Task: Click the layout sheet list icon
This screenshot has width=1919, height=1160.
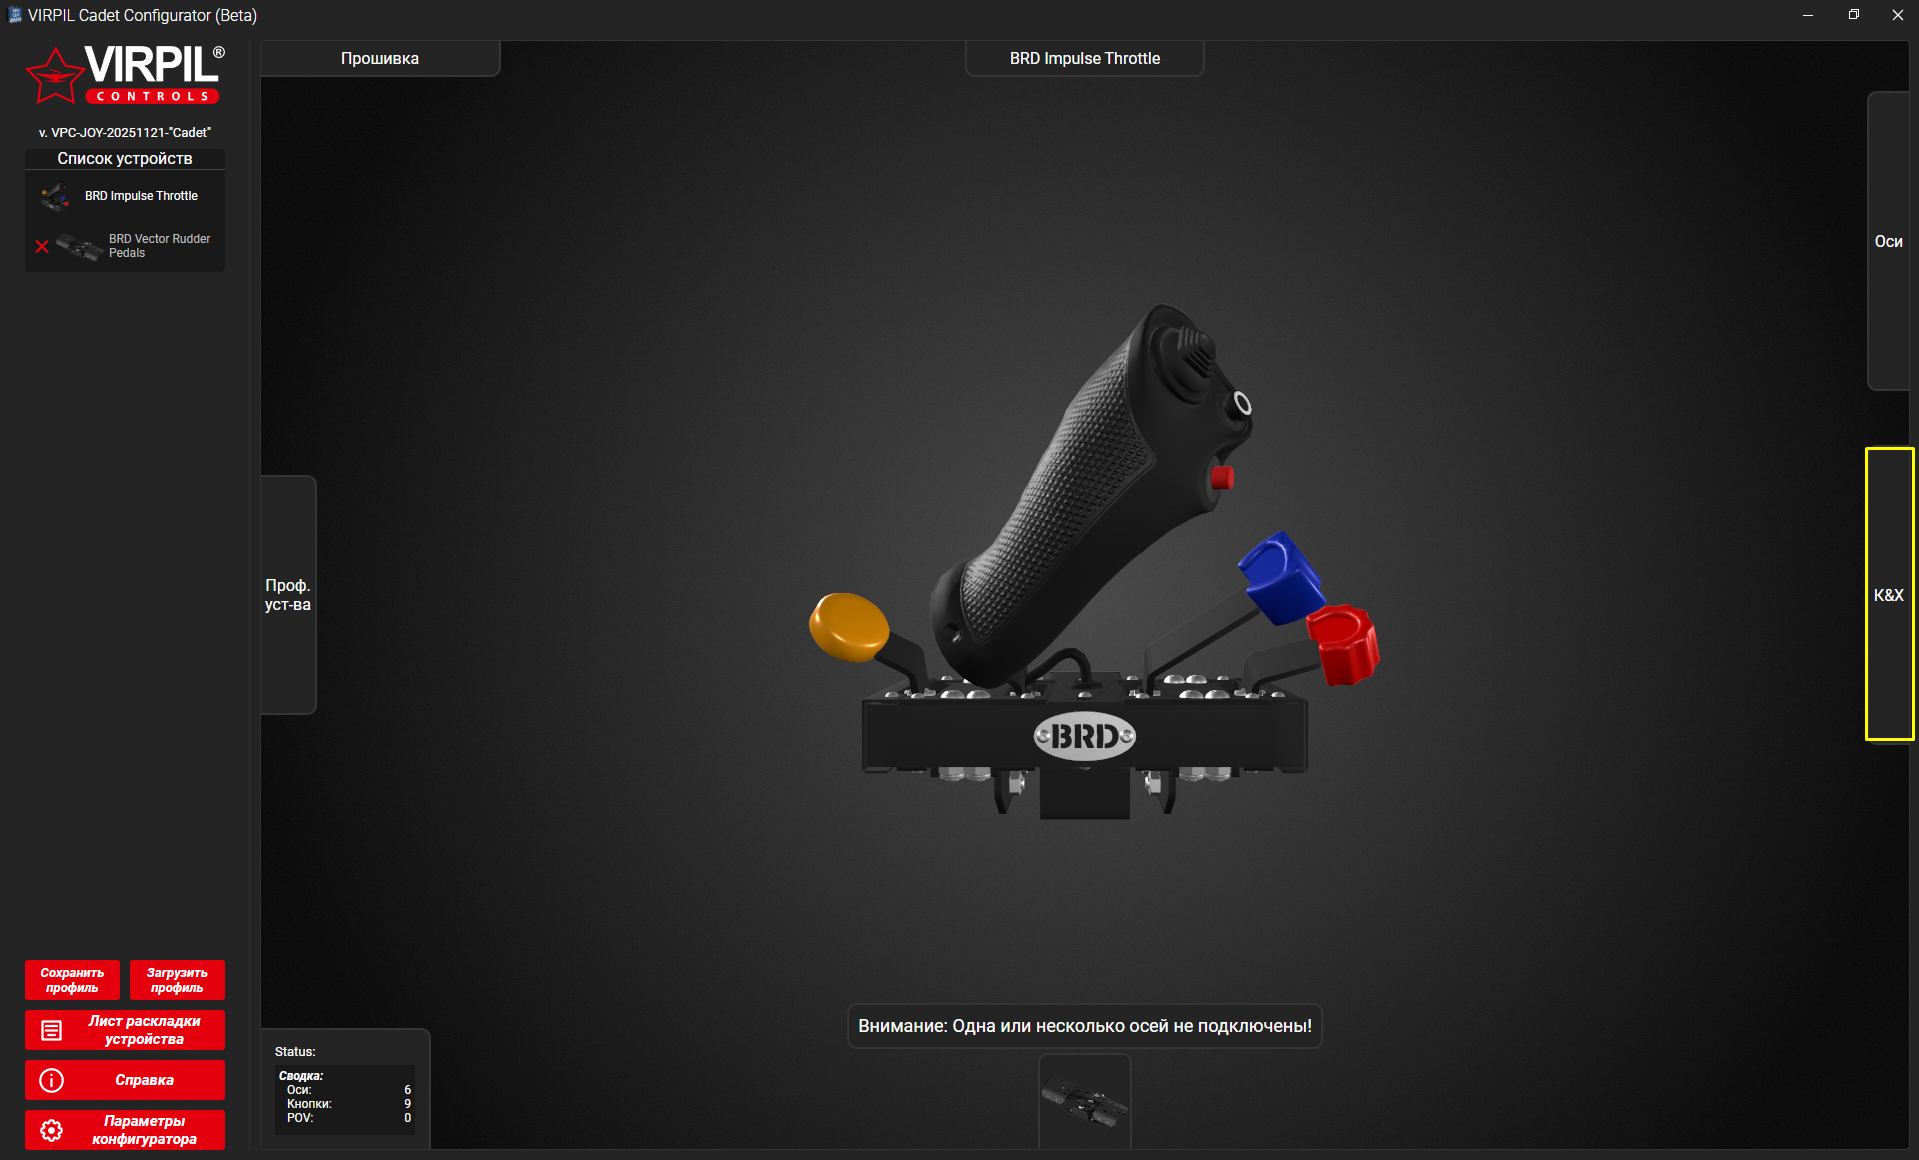Action: [x=51, y=1030]
